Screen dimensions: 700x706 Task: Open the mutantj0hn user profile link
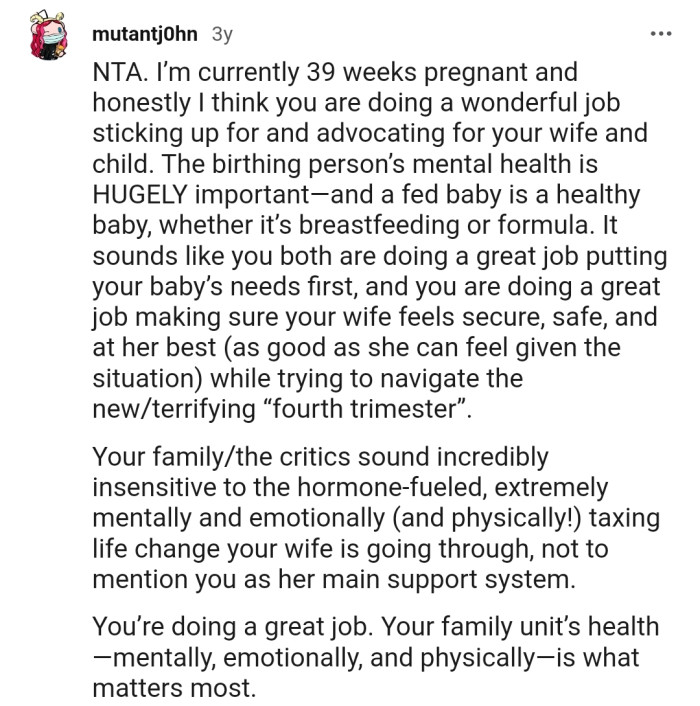pos(145,34)
